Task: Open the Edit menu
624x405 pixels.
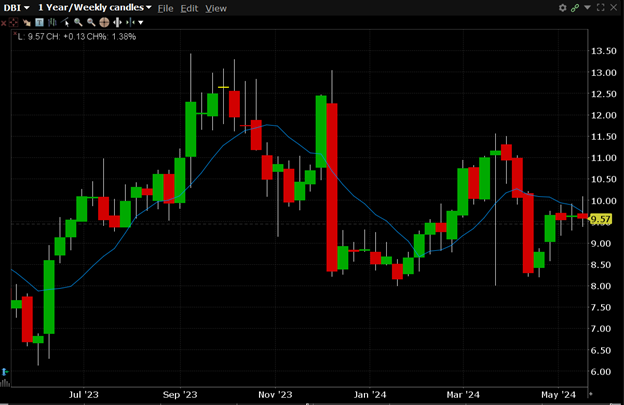Action: [189, 8]
